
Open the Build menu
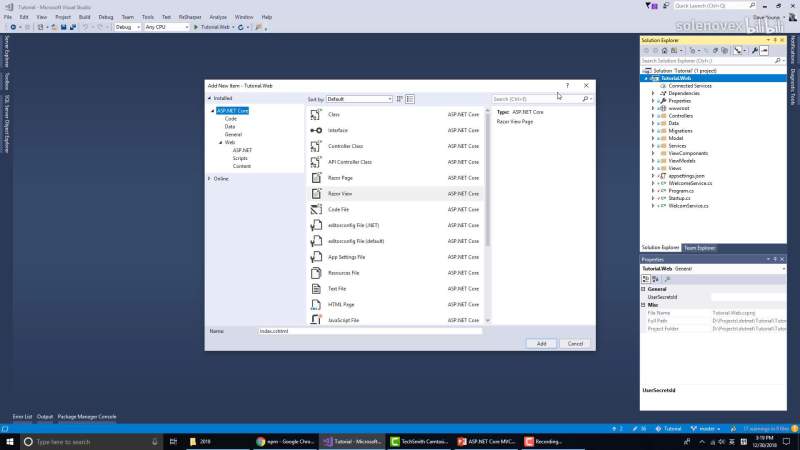[x=84, y=17]
